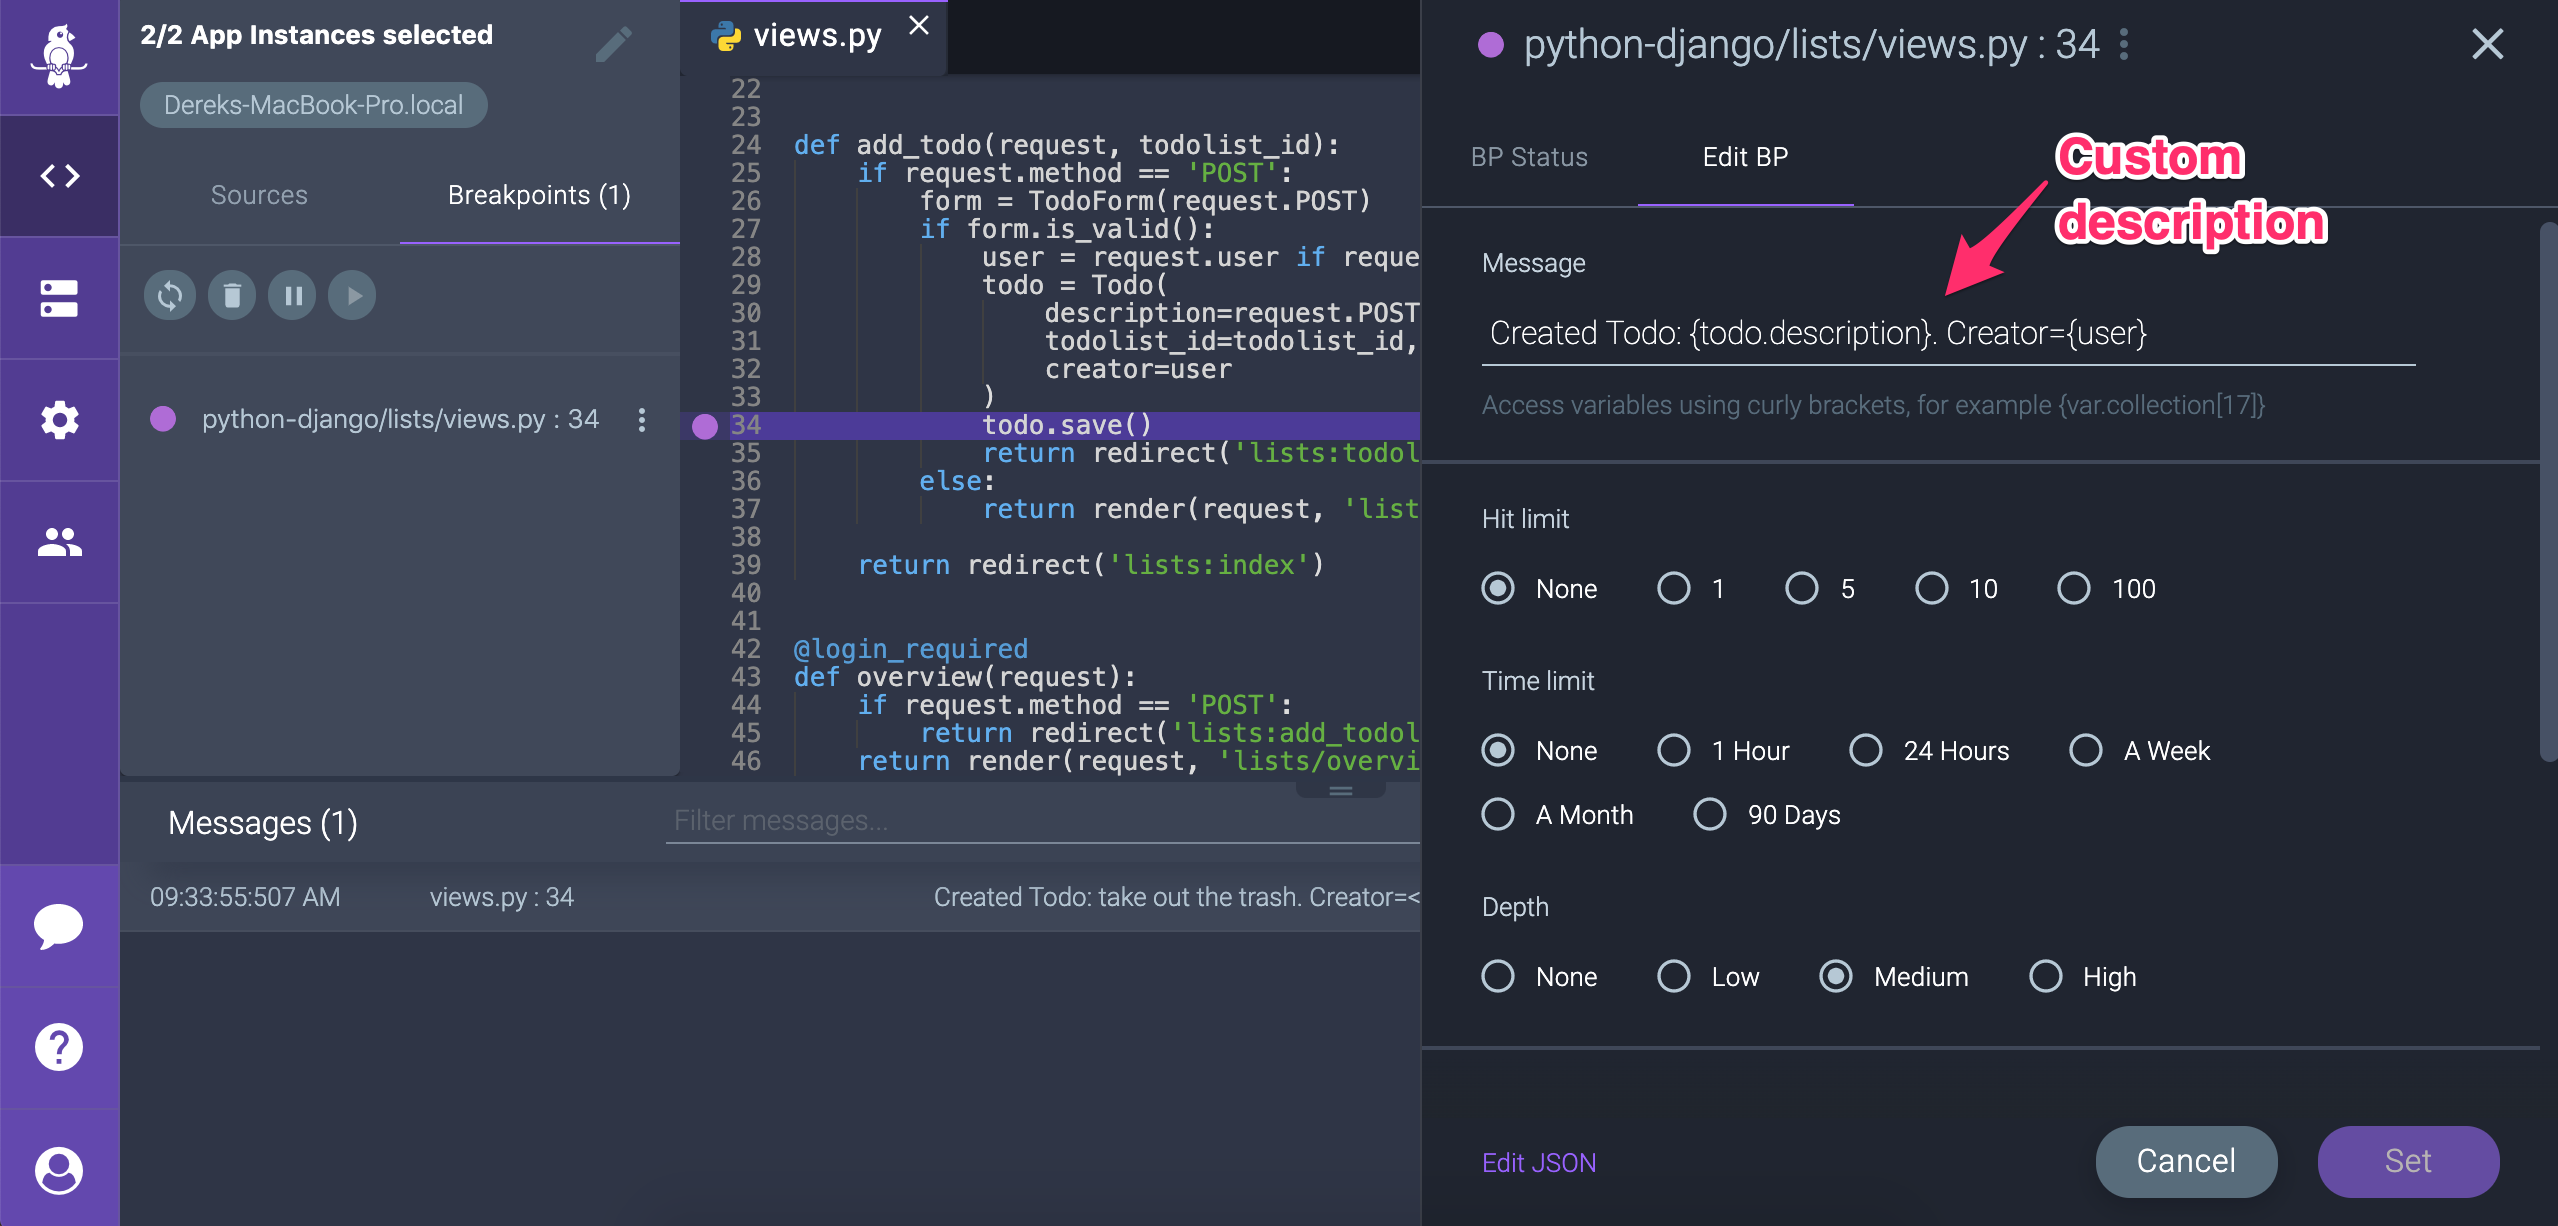Switch to the BP Status tab
2558x1226 pixels.
pyautogui.click(x=1529, y=157)
